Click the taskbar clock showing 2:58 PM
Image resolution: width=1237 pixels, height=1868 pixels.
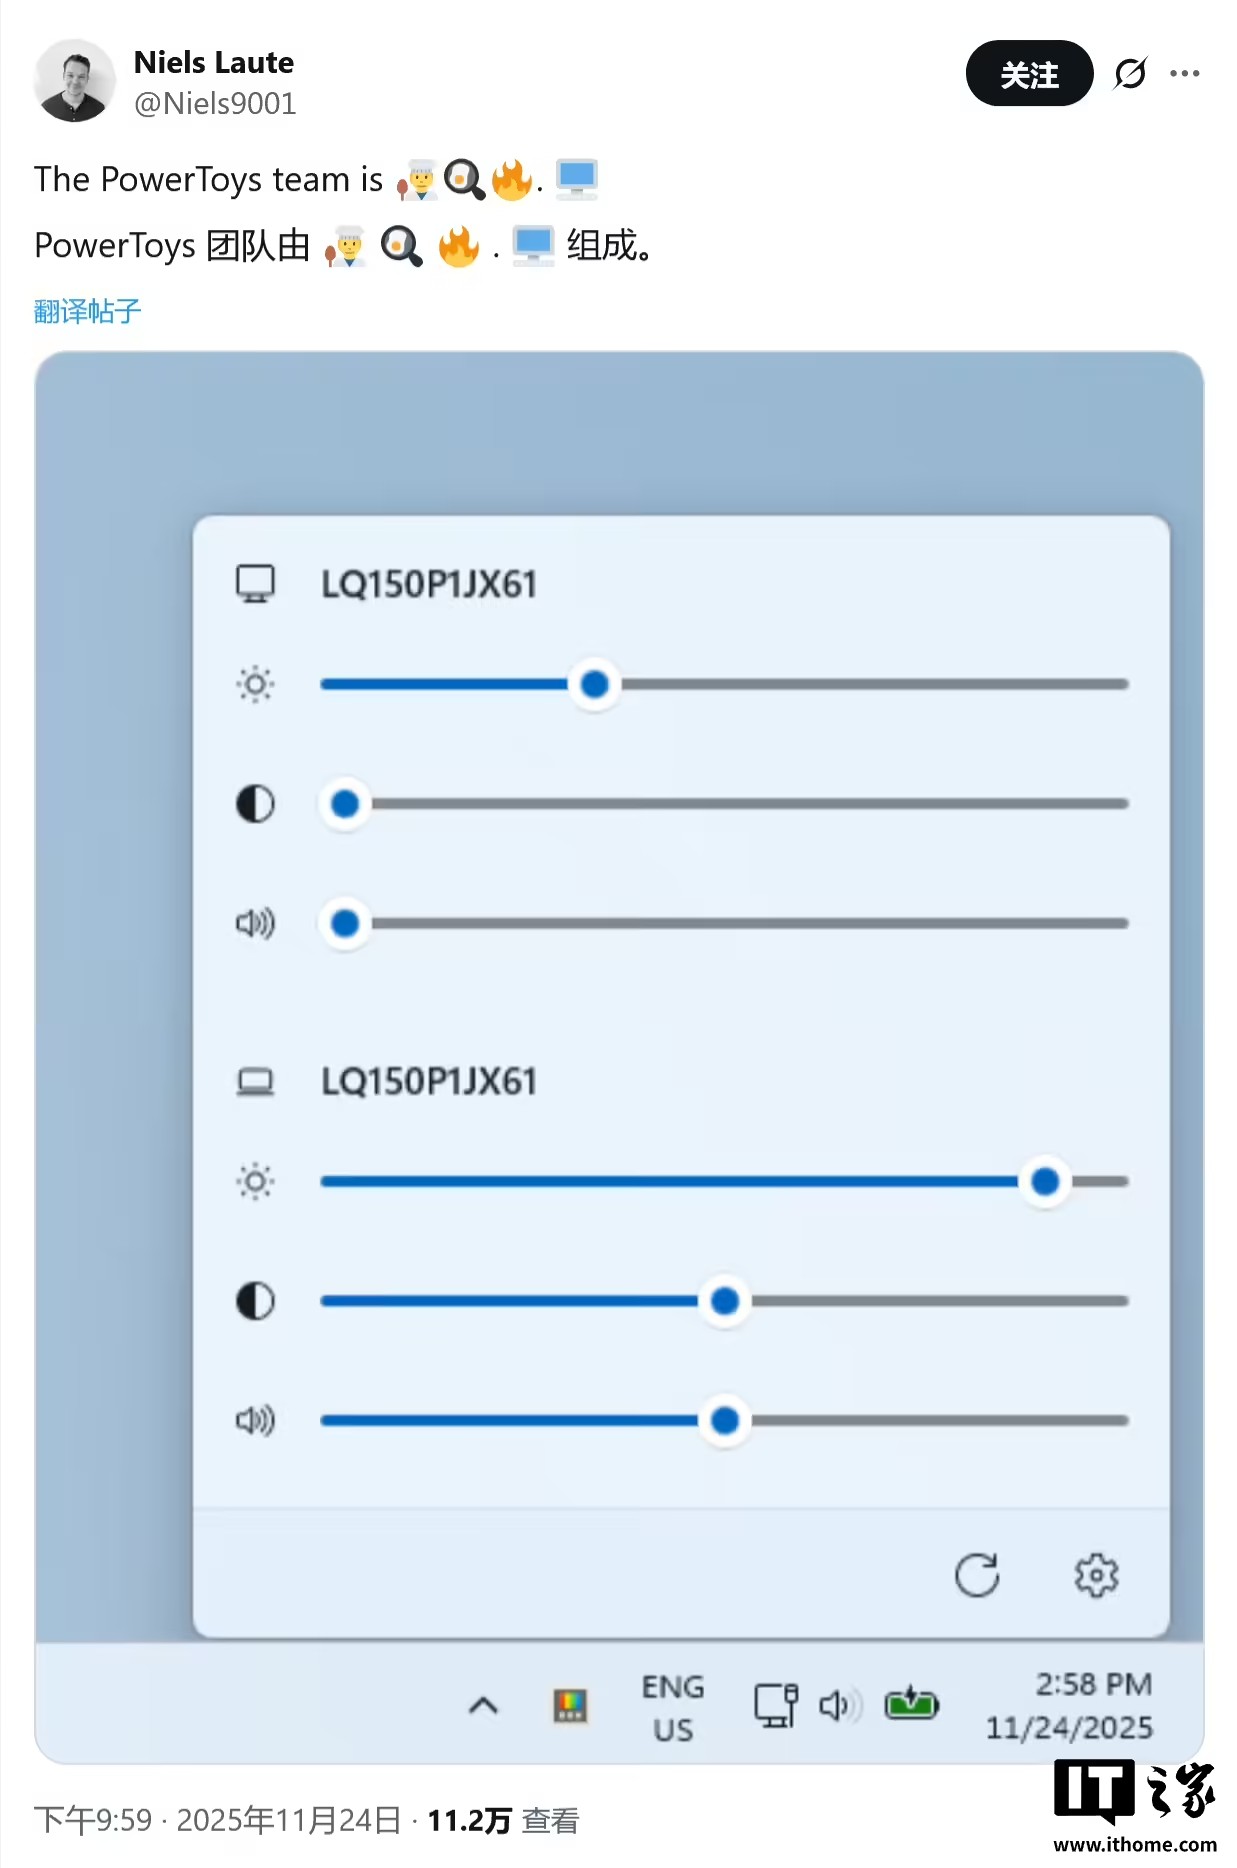click(1070, 1706)
